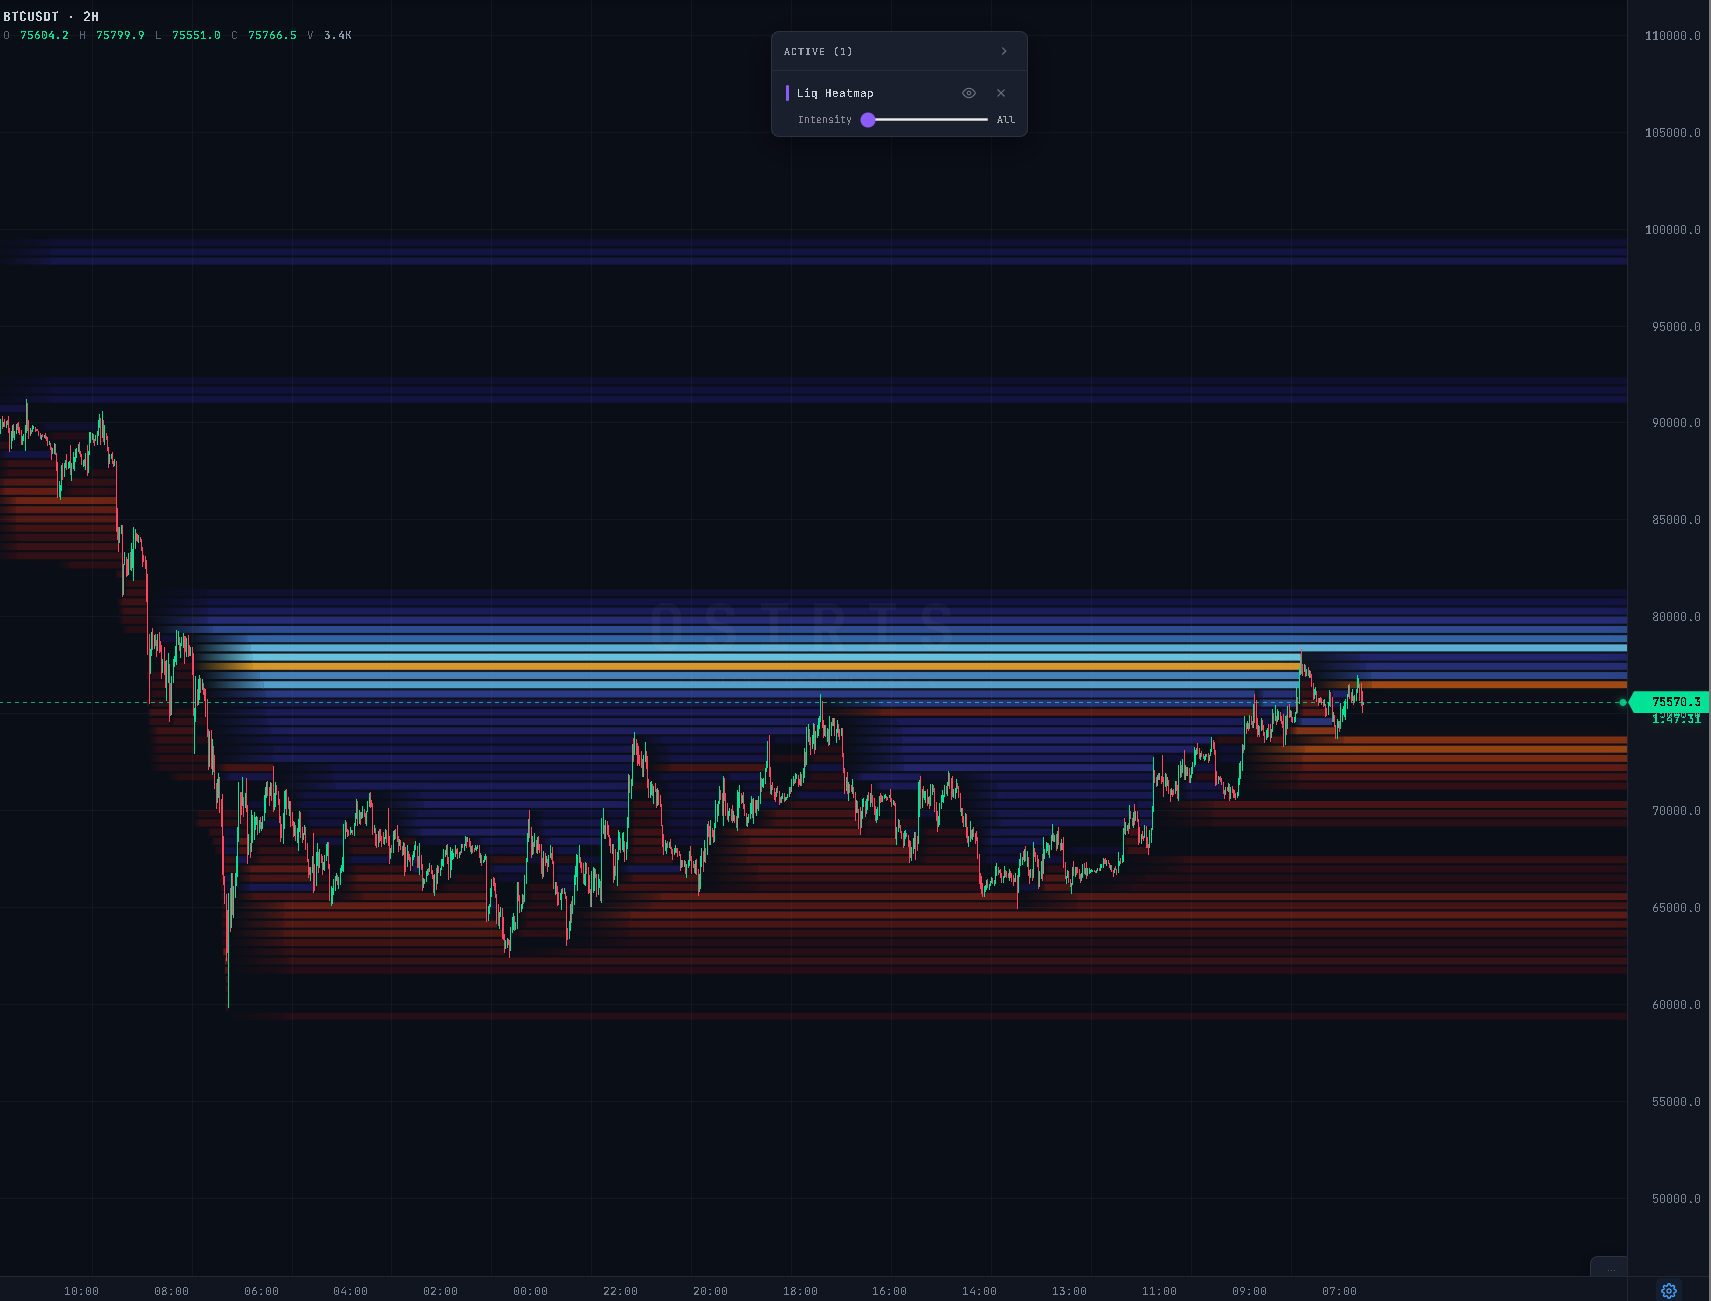
Task: Click the Intensity label
Action: click(x=825, y=120)
